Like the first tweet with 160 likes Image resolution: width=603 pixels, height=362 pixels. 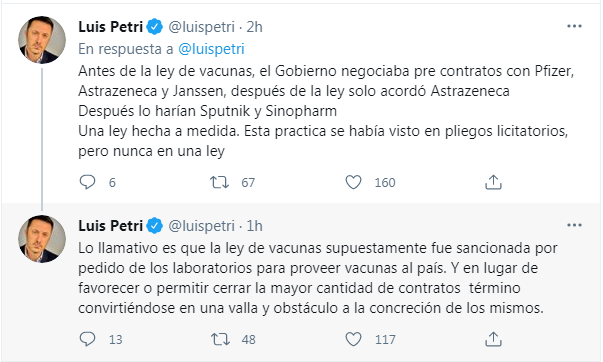coord(353,182)
